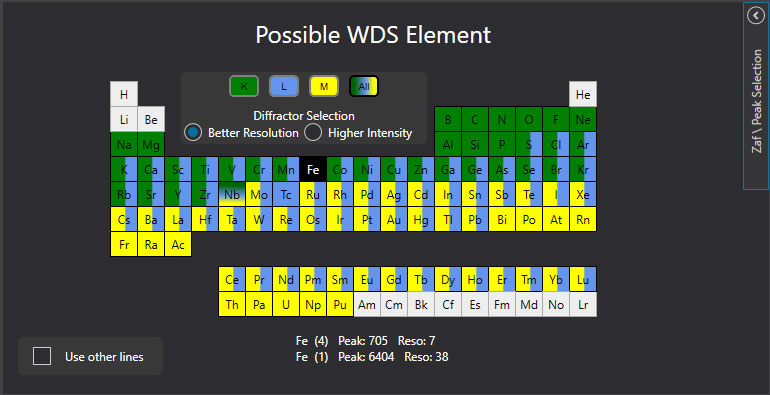Viewport: 770px width, 395px height.
Task: Pick the Na element
Action: 124,144
